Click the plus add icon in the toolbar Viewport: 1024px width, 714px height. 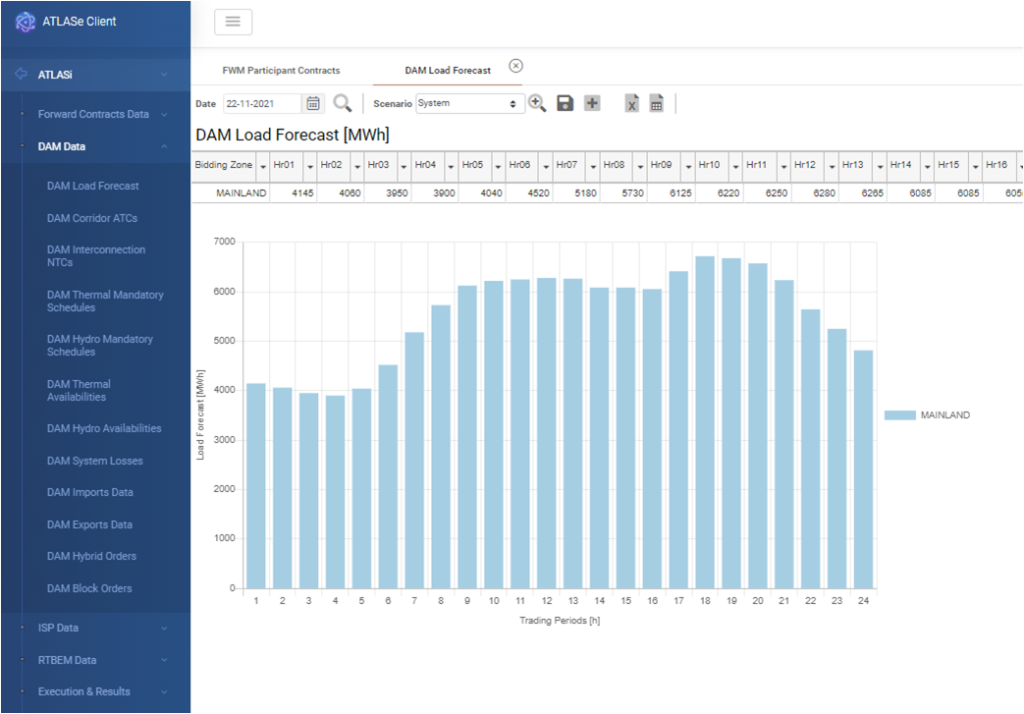point(592,103)
